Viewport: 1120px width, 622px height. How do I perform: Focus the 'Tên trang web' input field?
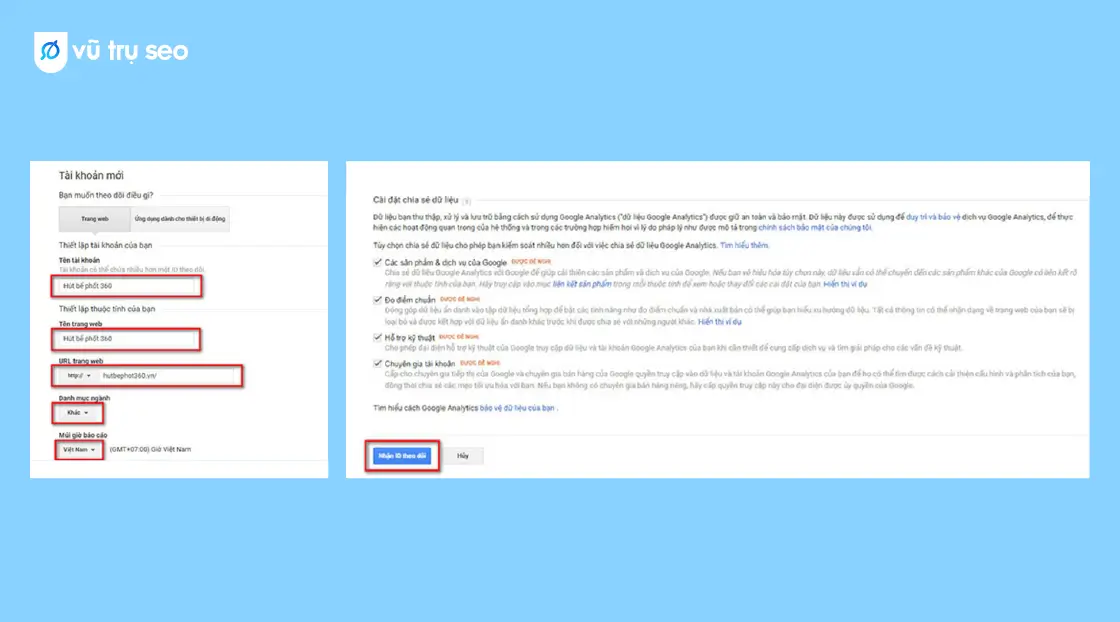126,338
